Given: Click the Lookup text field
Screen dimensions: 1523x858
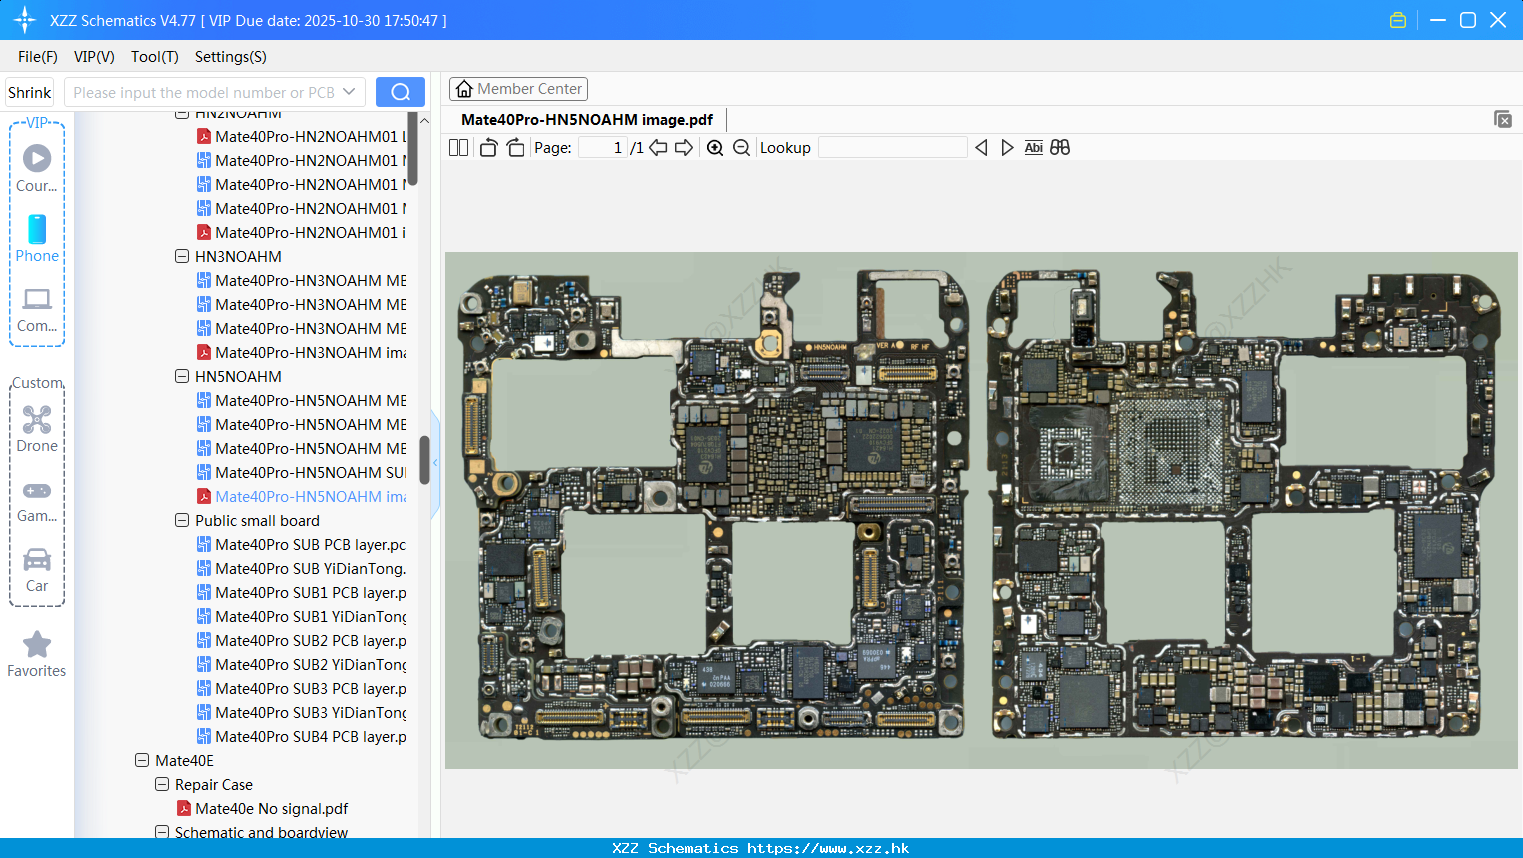Looking at the screenshot, I should [x=893, y=148].
